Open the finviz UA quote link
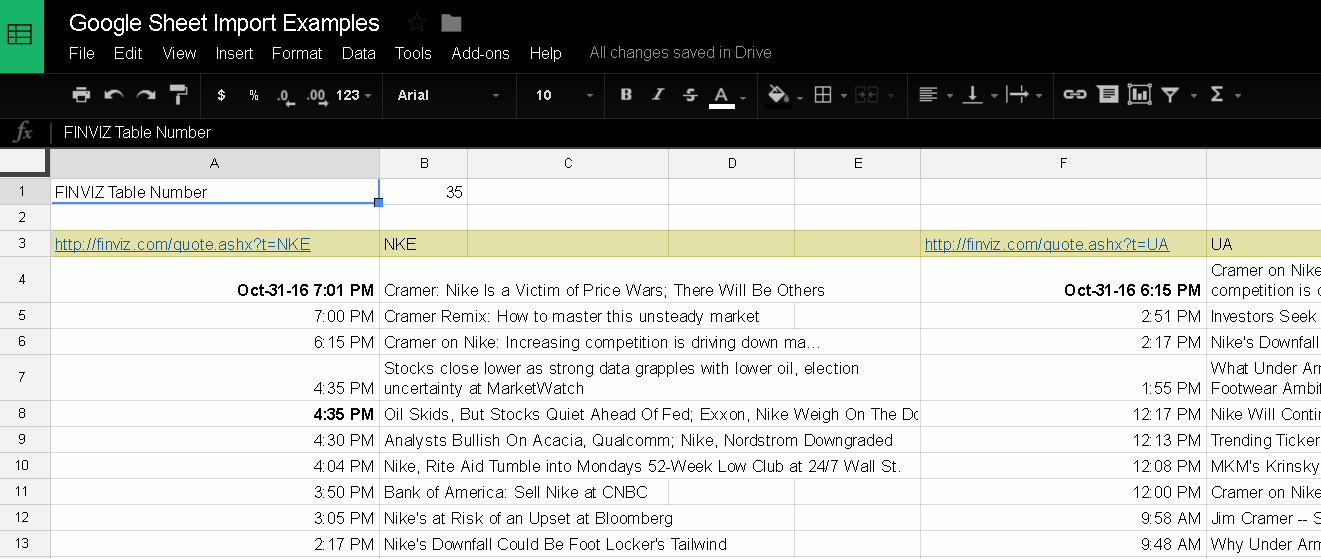This screenshot has width=1321, height=559. point(1047,244)
